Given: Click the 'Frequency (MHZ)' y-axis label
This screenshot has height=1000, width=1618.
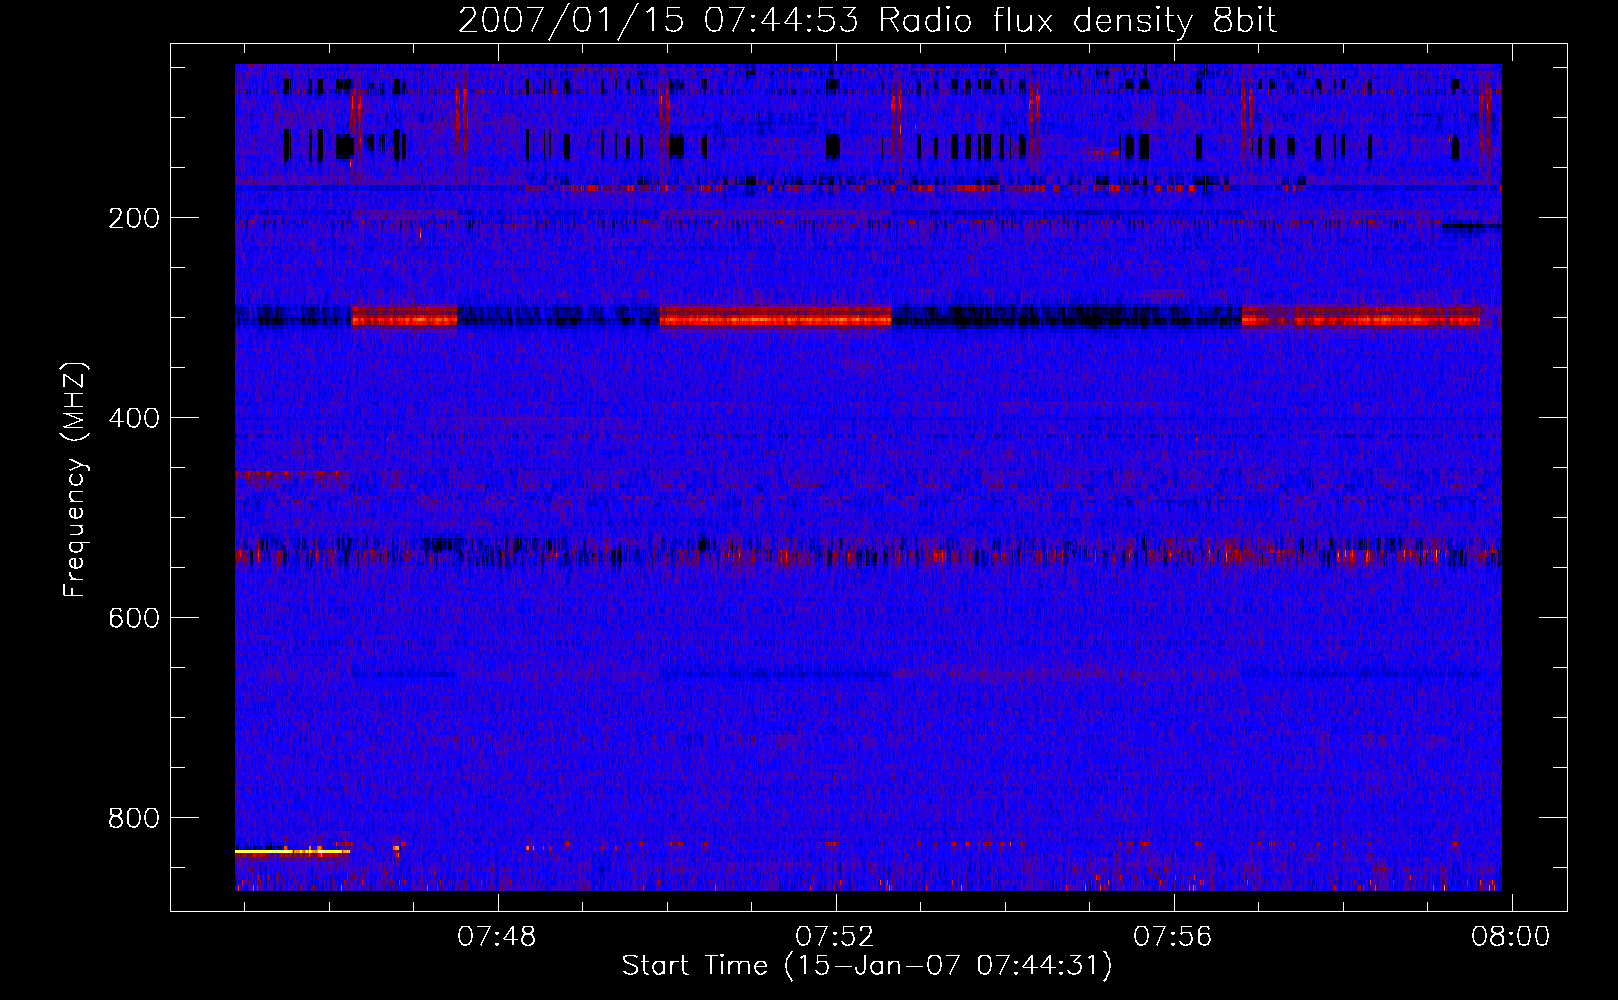Looking at the screenshot, I should [x=75, y=480].
